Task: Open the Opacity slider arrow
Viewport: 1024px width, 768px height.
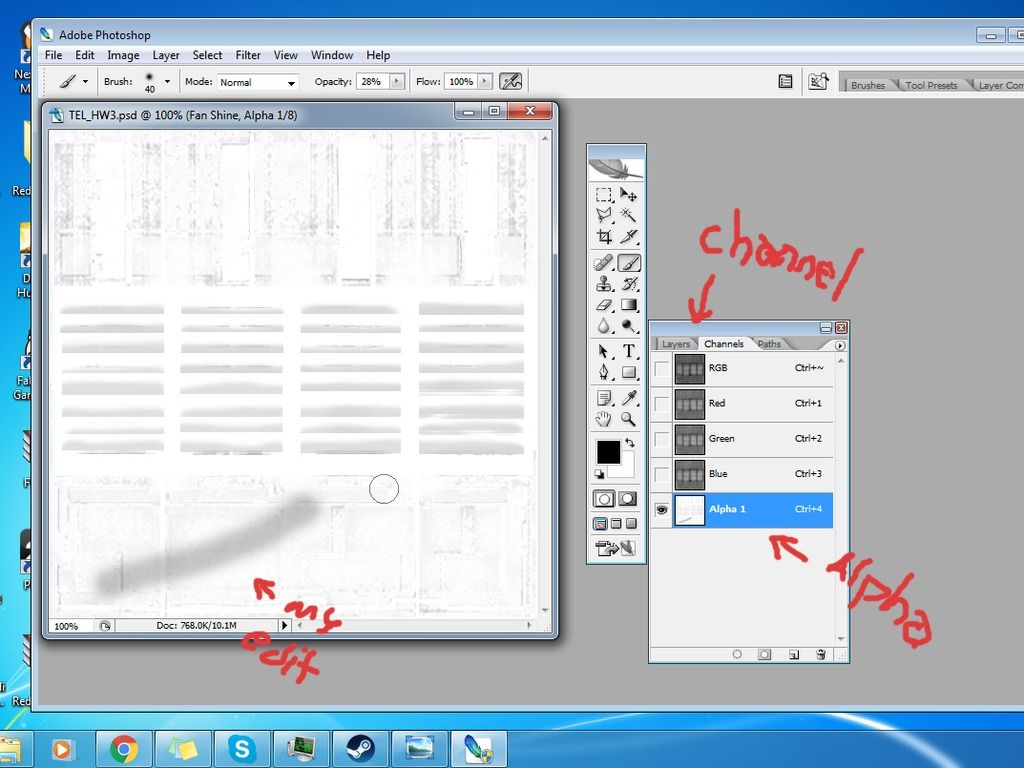Action: coord(397,82)
